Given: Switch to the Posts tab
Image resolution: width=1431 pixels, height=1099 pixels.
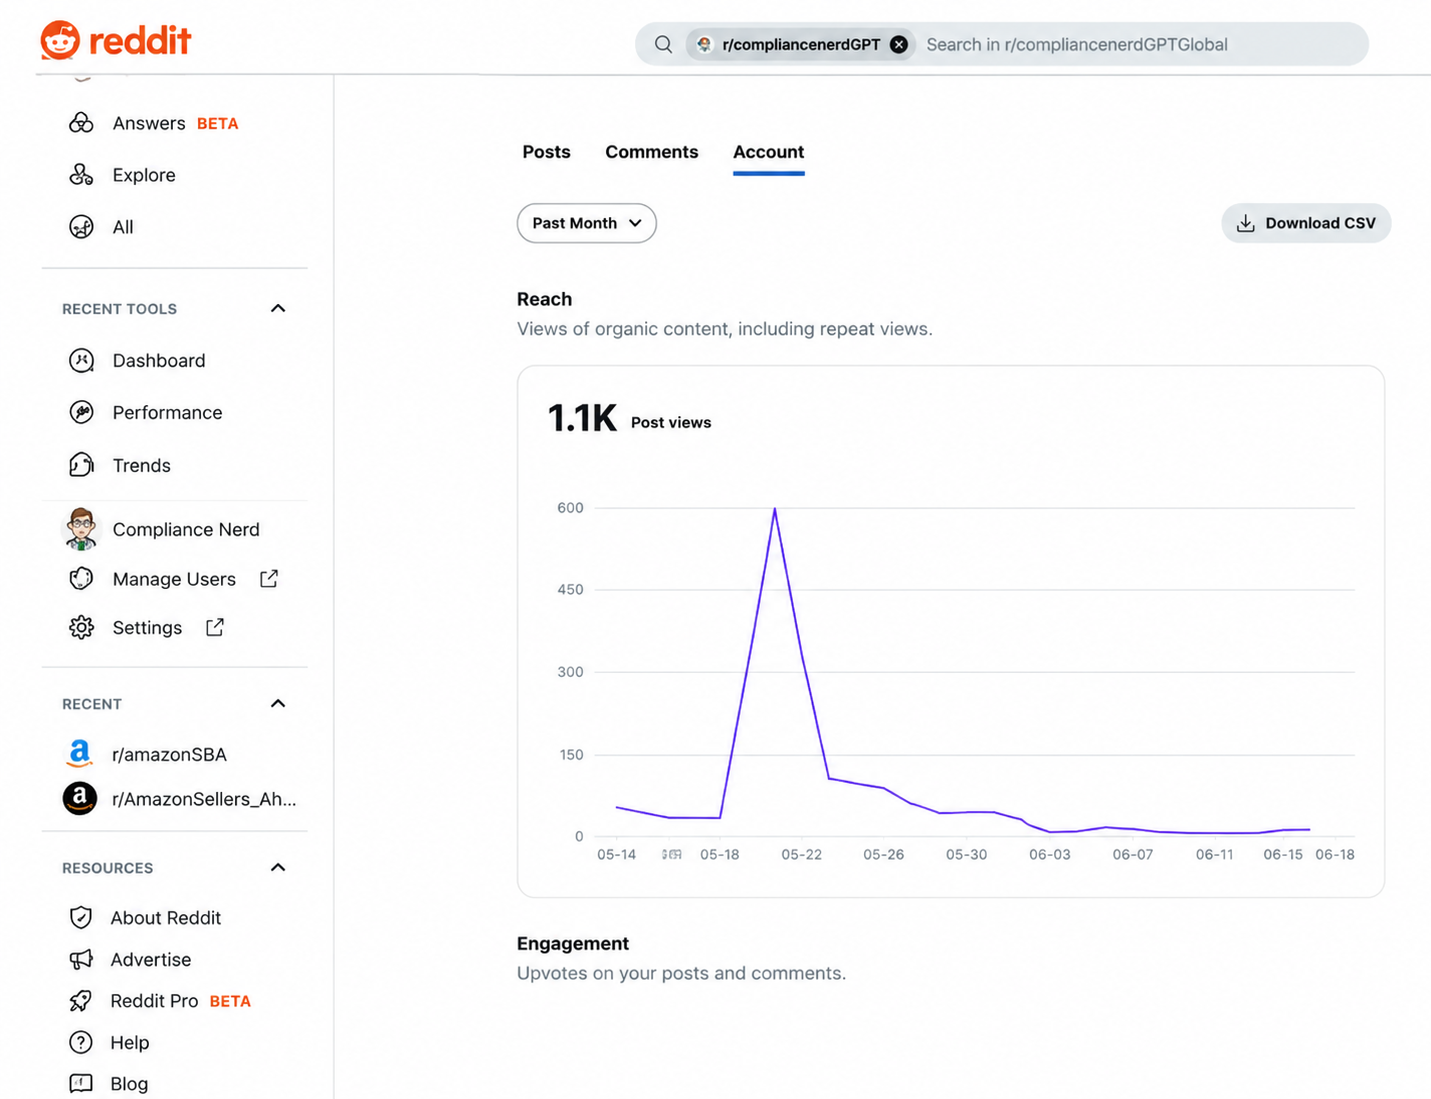Looking at the screenshot, I should [546, 152].
